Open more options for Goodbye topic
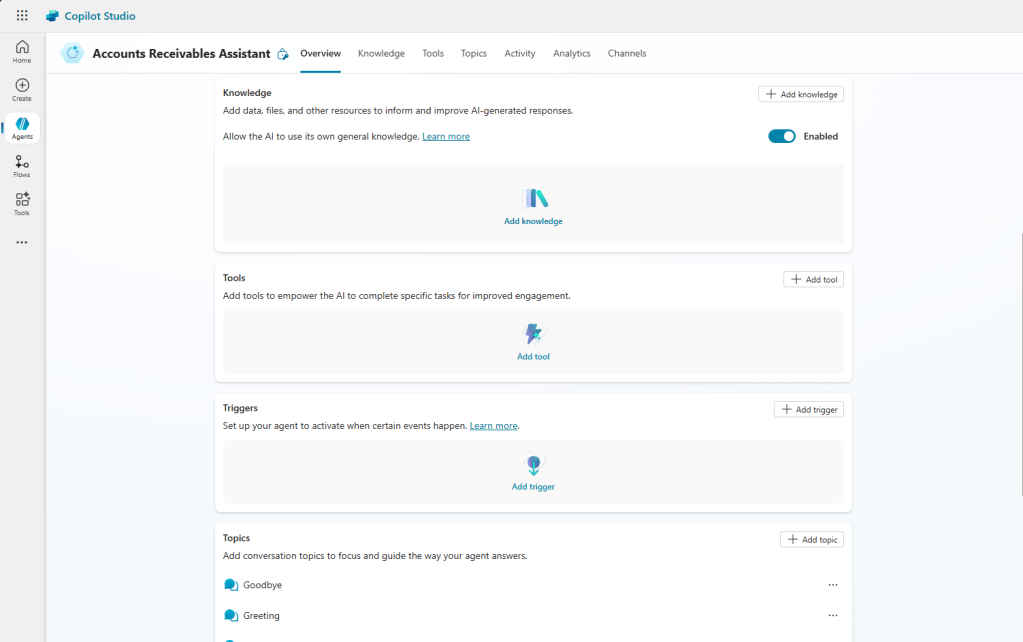 [832, 585]
